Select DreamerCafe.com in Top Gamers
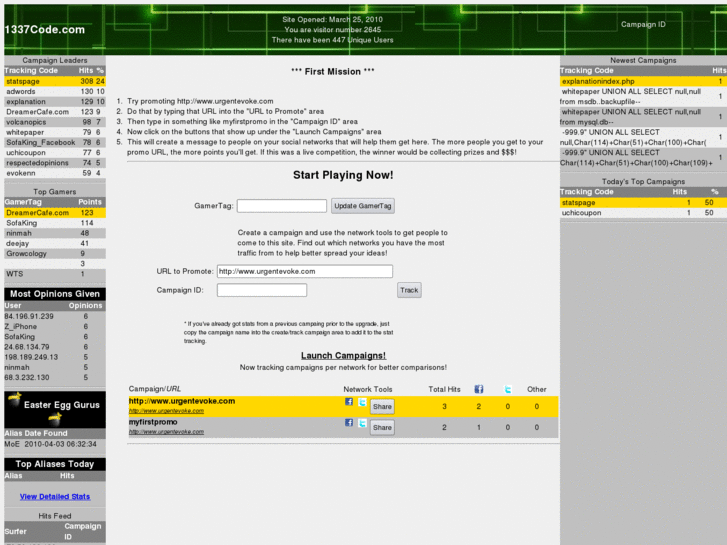 (55, 213)
